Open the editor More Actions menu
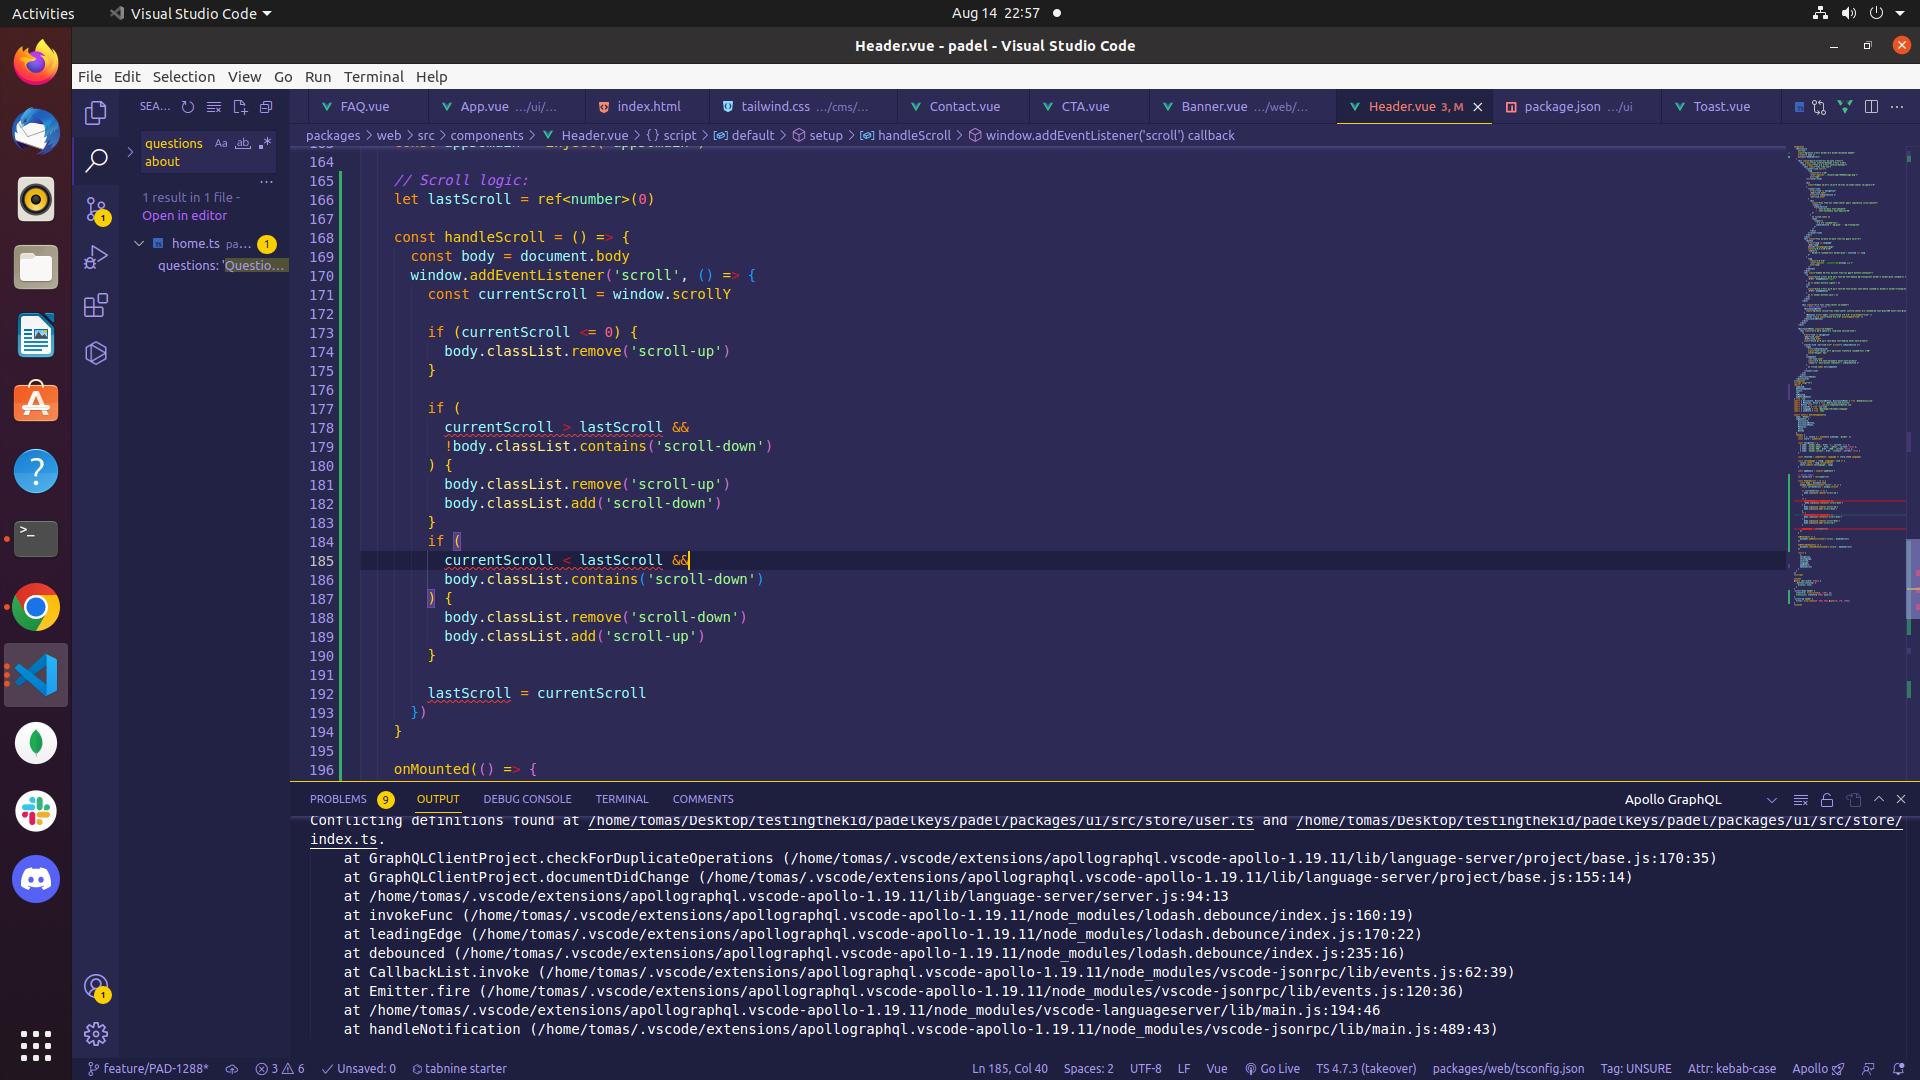The image size is (1920, 1080). tap(1897, 107)
